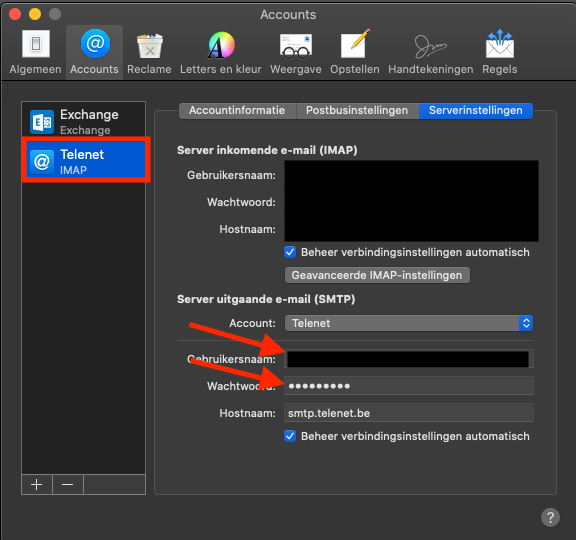Open Letters en kleur preferences

[221, 53]
